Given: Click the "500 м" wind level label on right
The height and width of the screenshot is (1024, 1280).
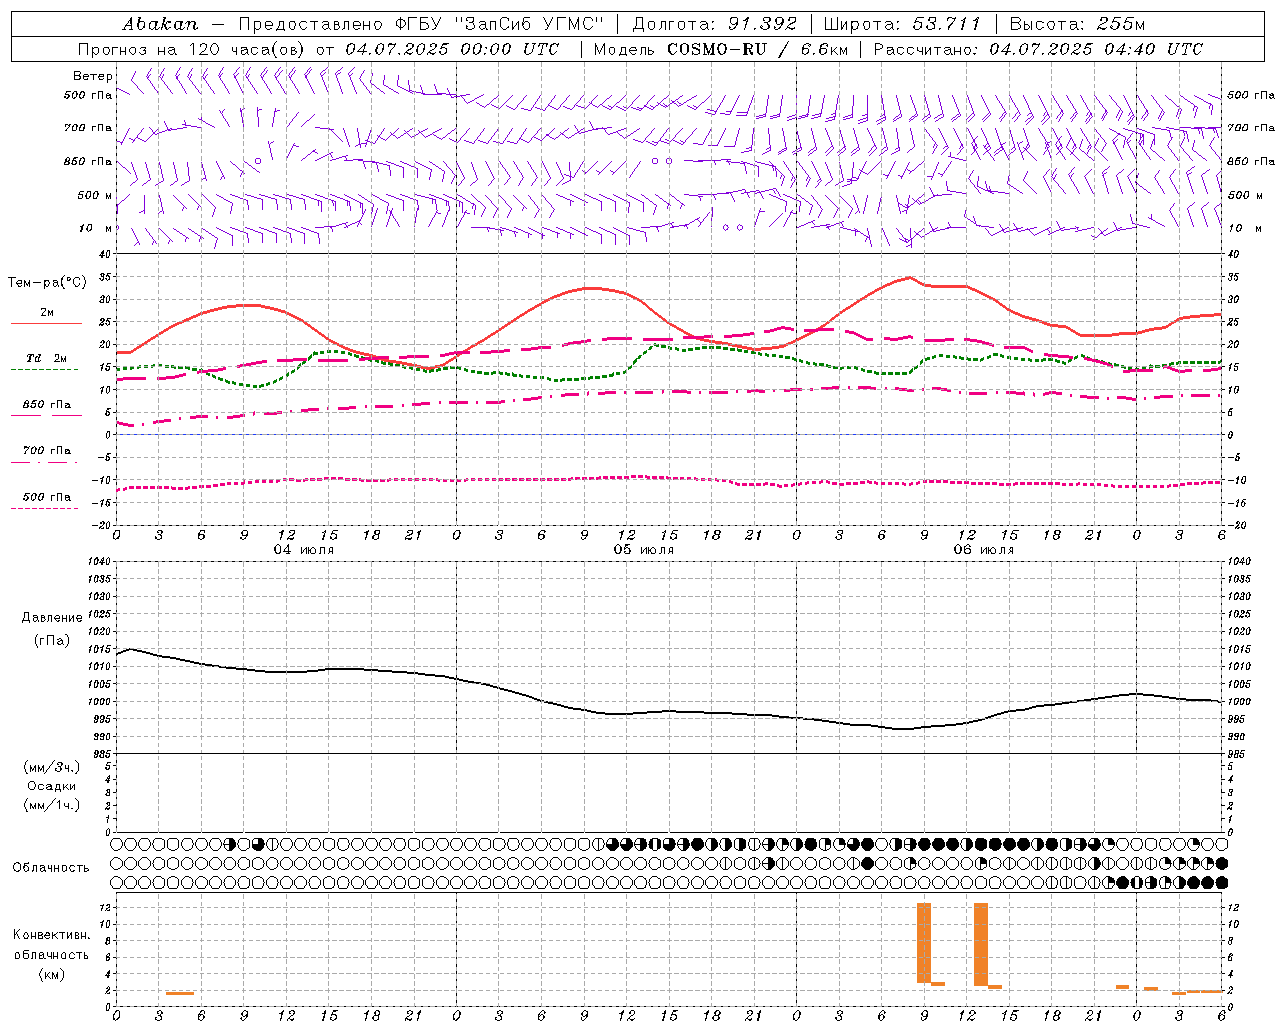Looking at the screenshot, I should (1245, 195).
